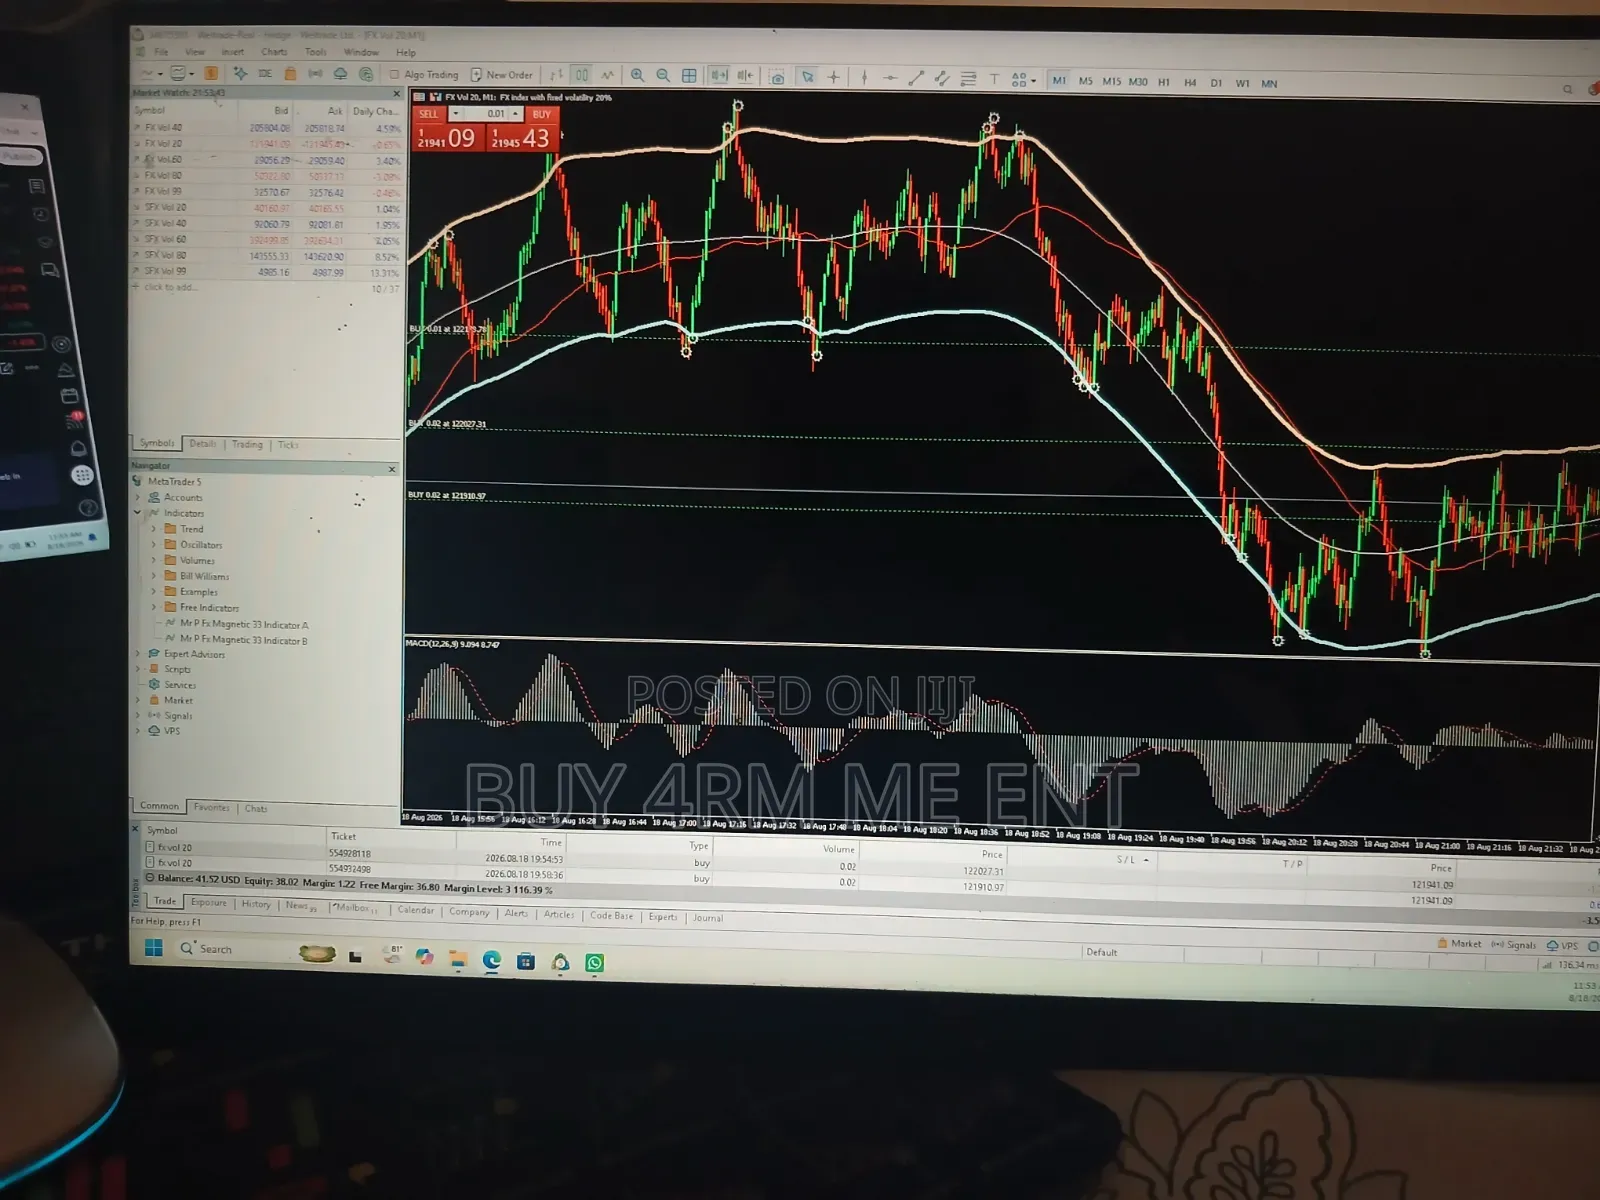
Task: Open the Tools menu
Action: point(316,52)
